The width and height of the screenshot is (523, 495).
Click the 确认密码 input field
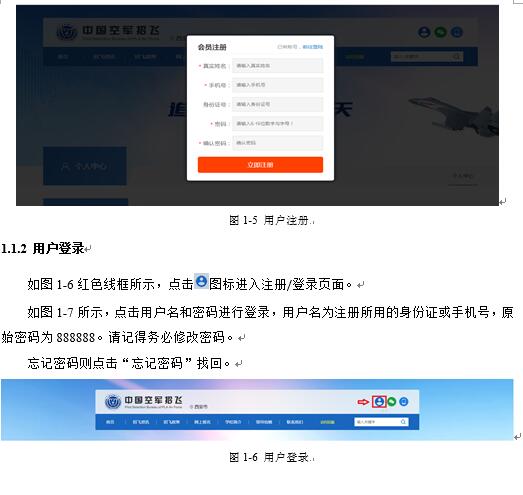(x=278, y=143)
